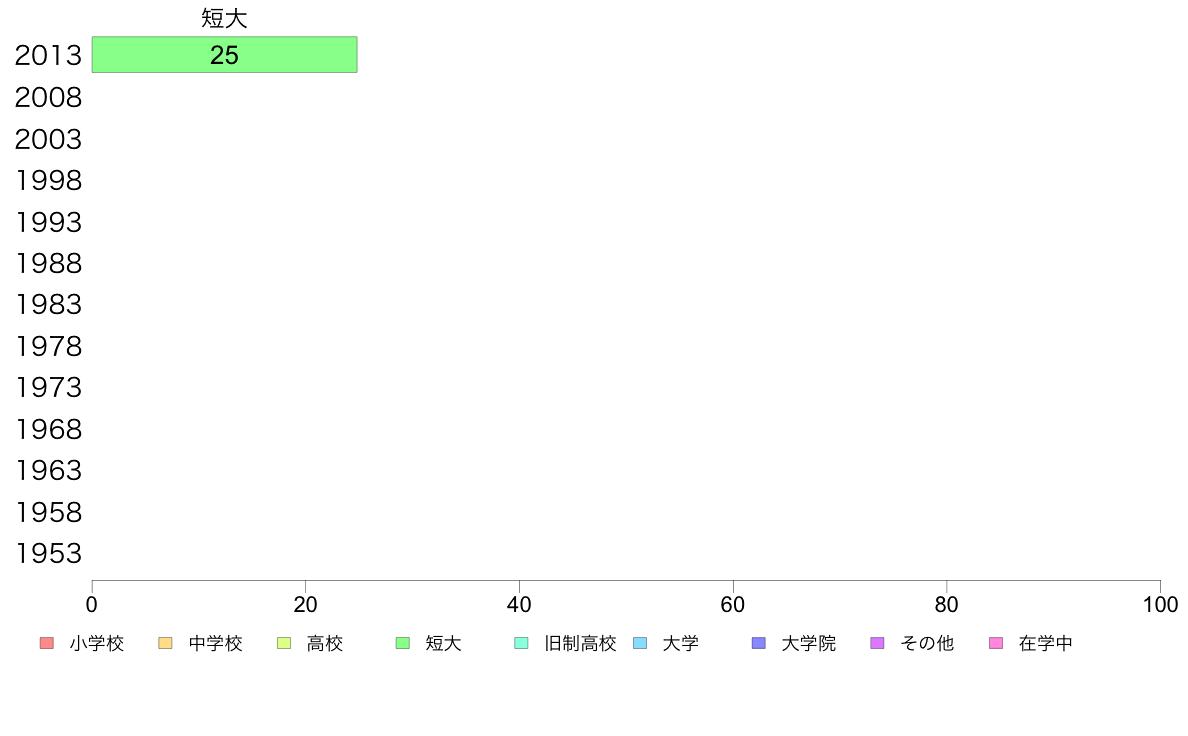Select the 旧制高校 teal legend swatch
Screen dimensions: 1188x736
point(521,644)
